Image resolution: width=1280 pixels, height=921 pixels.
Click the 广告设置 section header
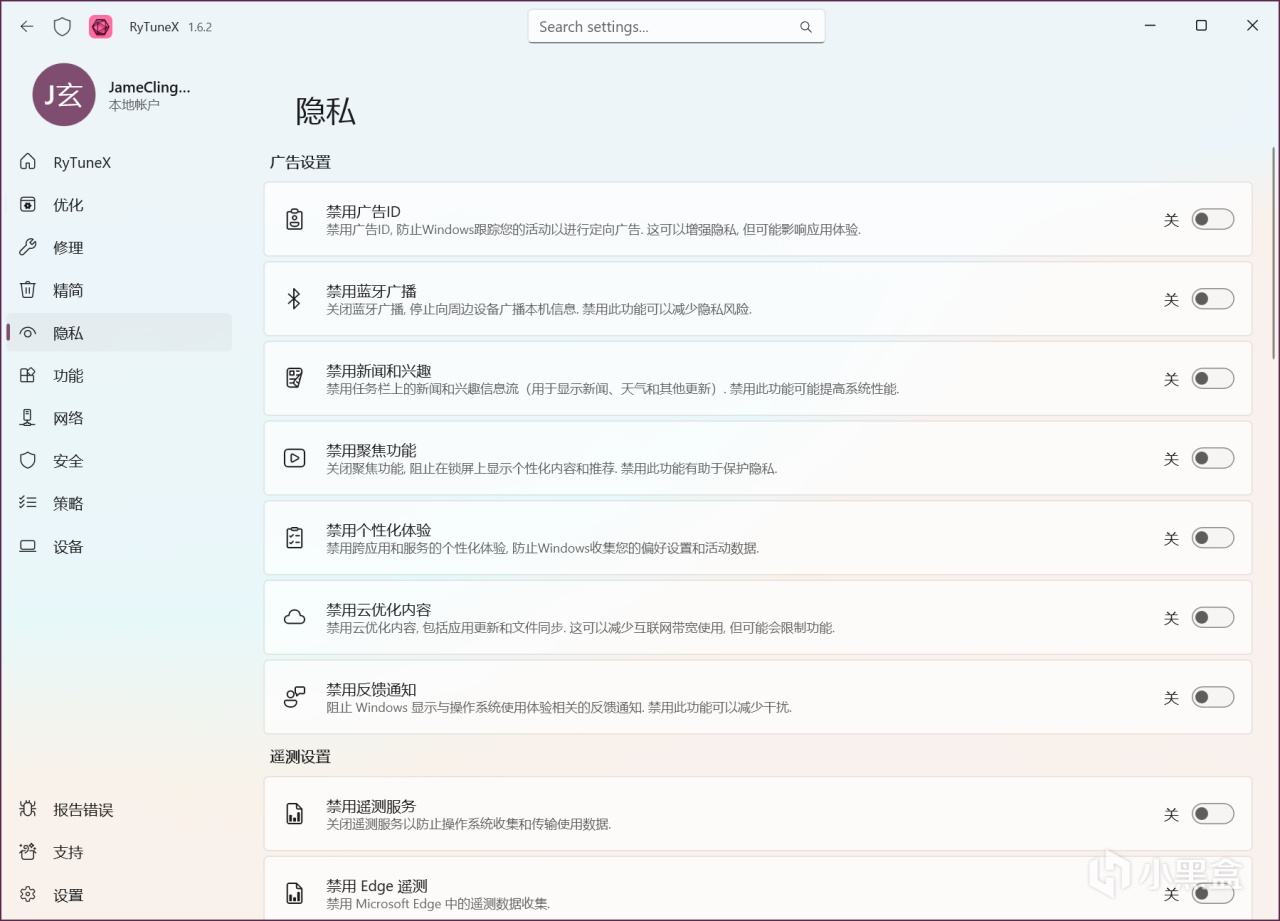pyautogui.click(x=300, y=162)
